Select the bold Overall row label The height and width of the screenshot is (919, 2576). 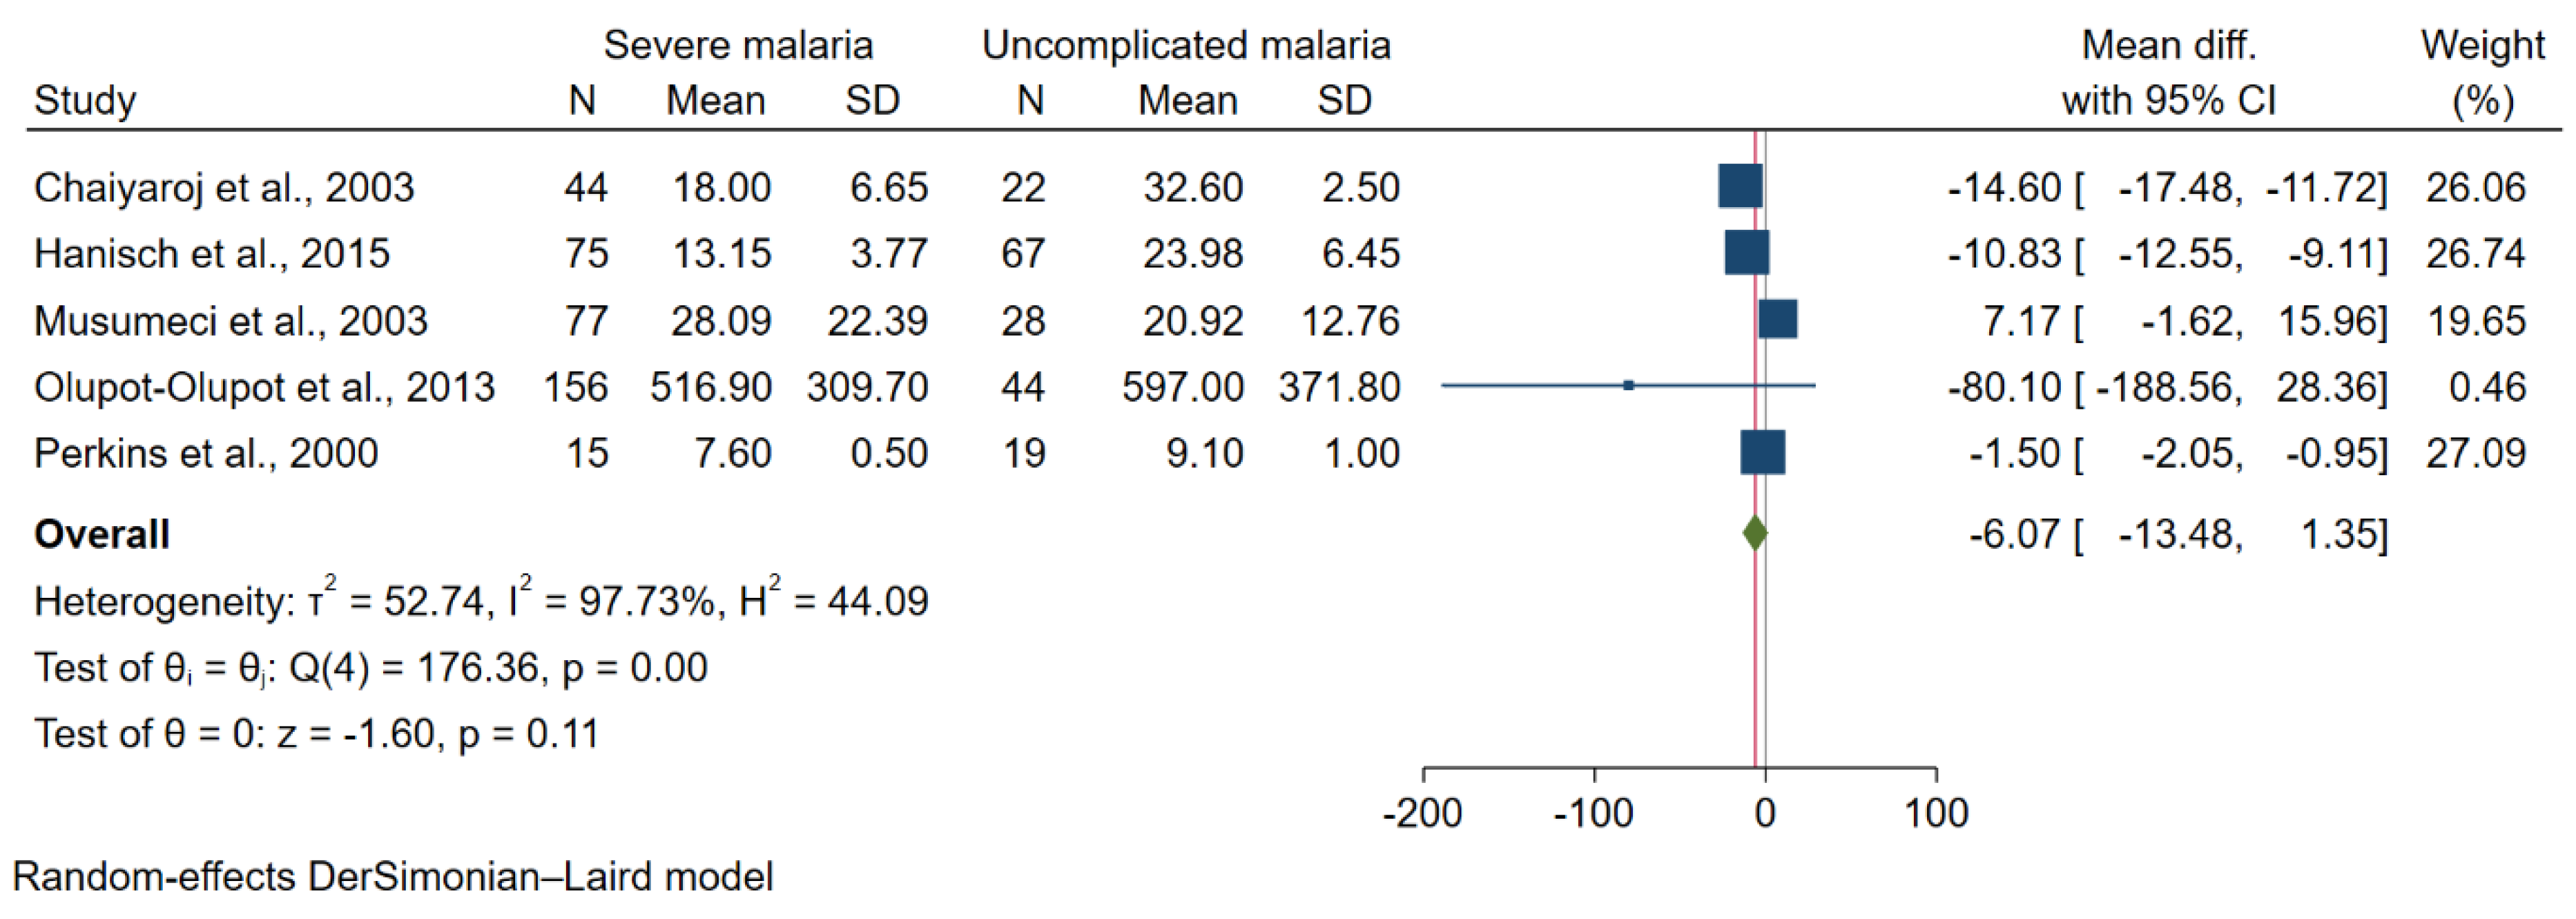click(x=102, y=534)
